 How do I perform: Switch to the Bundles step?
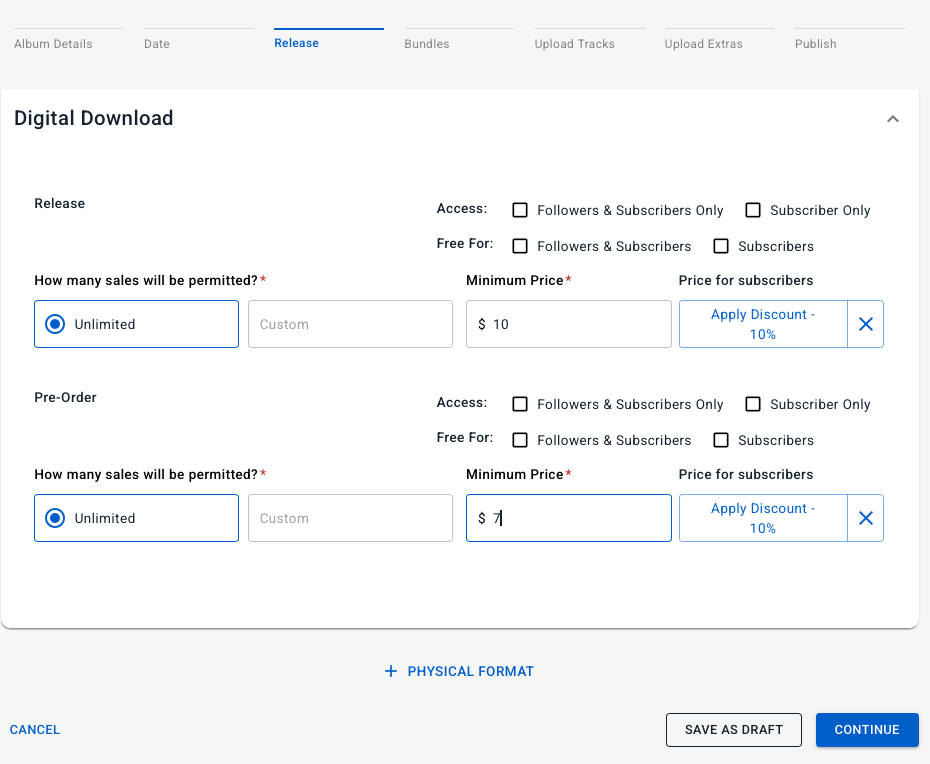427,44
